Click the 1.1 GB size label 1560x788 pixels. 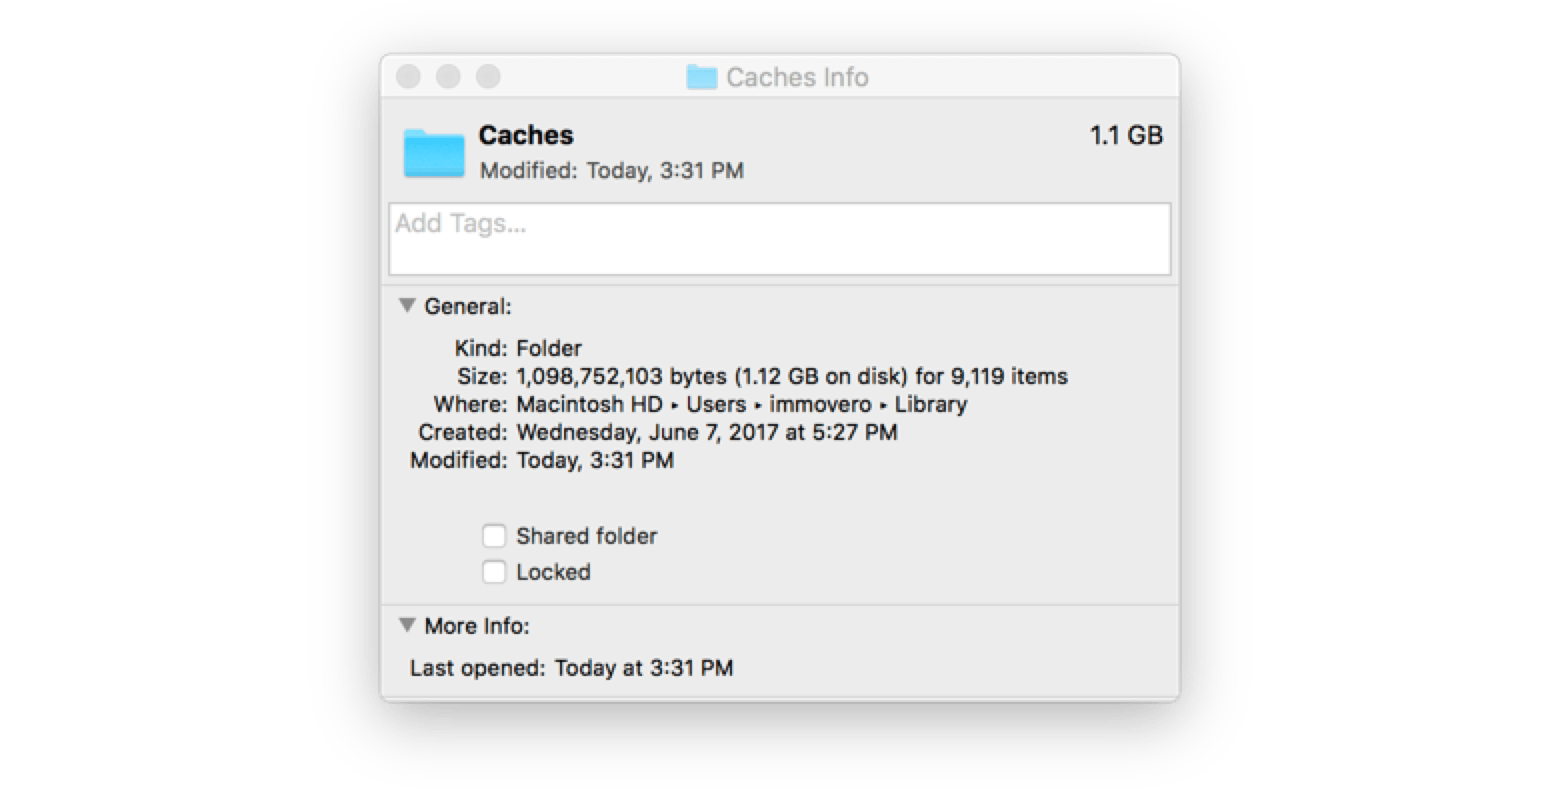tap(1126, 134)
